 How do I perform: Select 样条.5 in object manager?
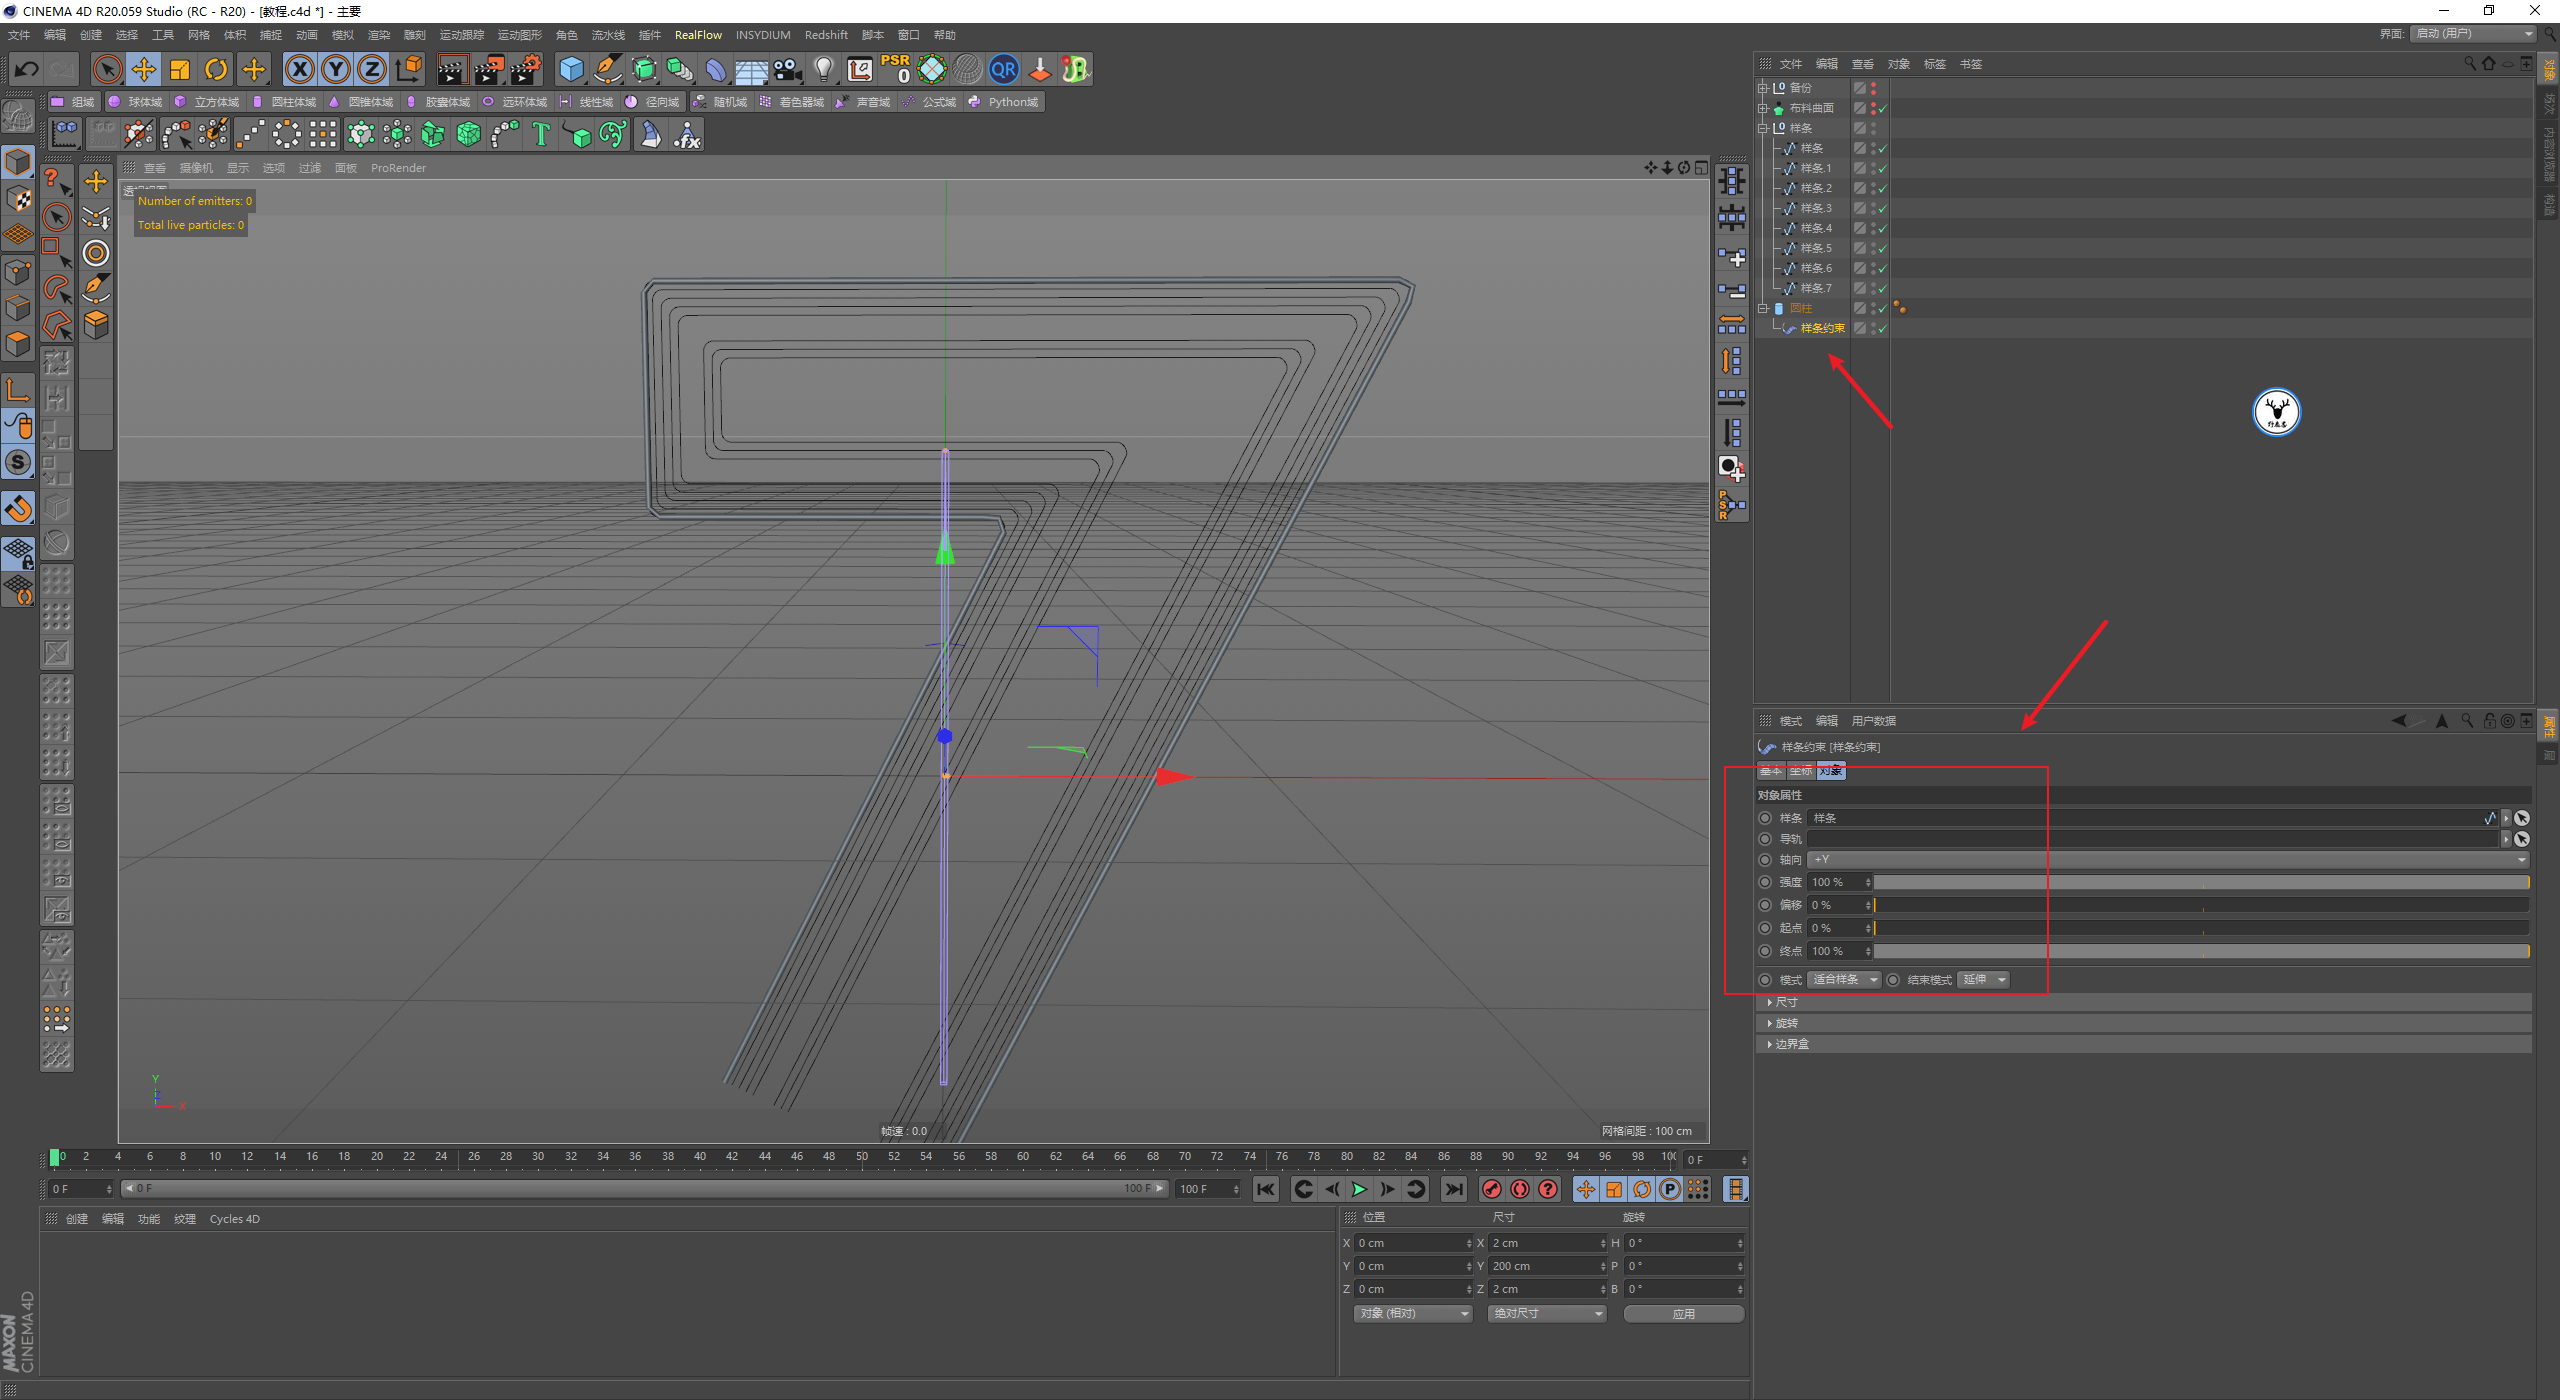coord(1815,248)
